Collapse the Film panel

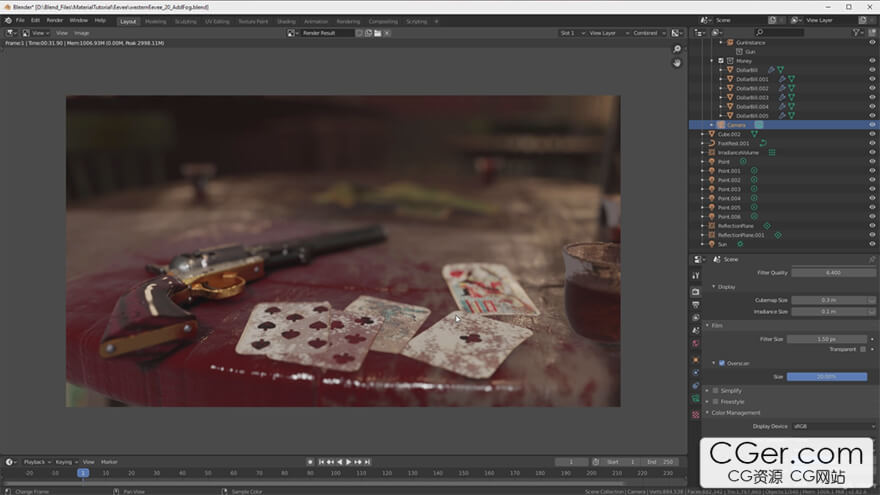[x=707, y=326]
